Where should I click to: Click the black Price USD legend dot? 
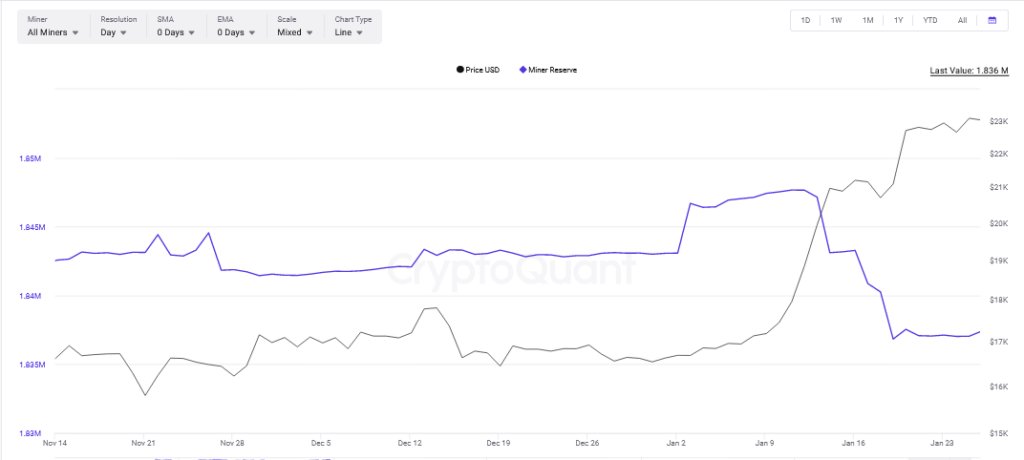coord(459,70)
